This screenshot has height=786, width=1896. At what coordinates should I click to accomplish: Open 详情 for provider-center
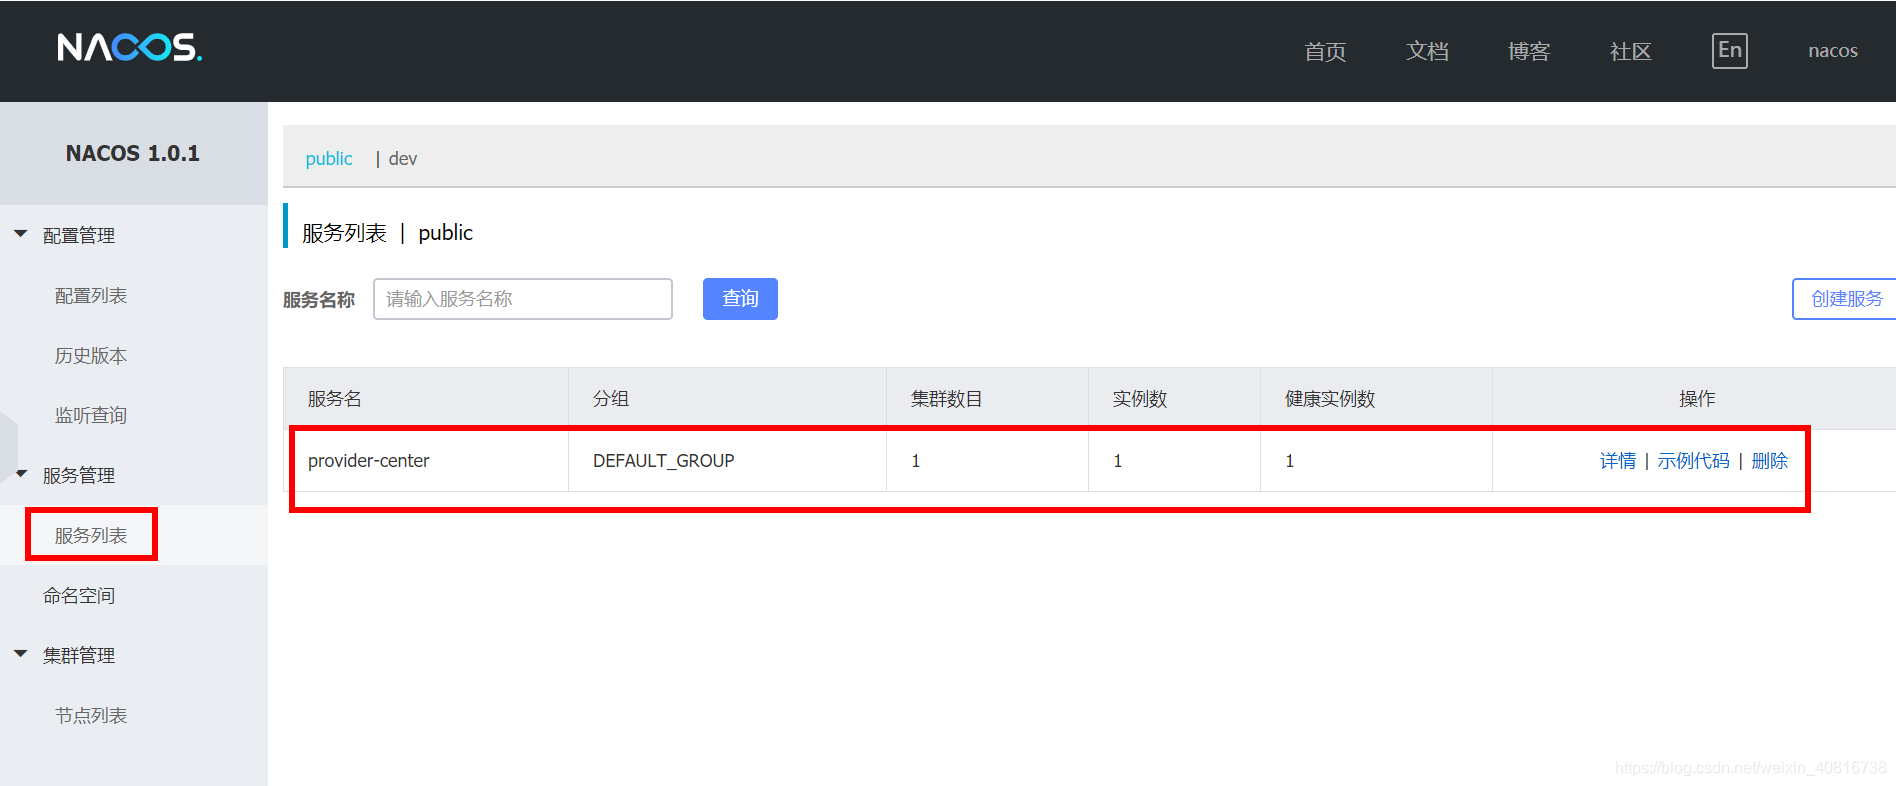click(1617, 461)
